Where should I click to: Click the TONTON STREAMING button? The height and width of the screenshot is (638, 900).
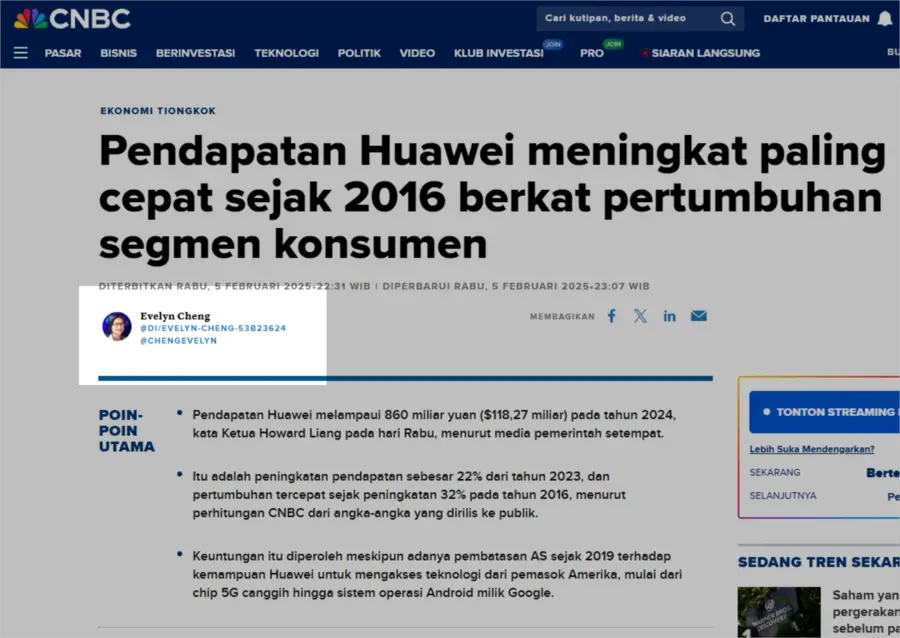tap(825, 412)
